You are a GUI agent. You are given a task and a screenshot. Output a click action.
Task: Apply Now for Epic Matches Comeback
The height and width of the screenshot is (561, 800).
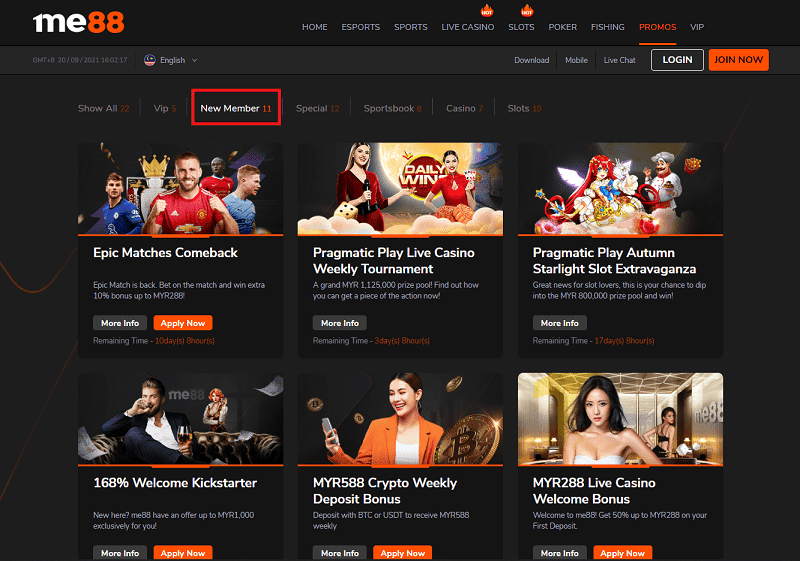click(183, 323)
